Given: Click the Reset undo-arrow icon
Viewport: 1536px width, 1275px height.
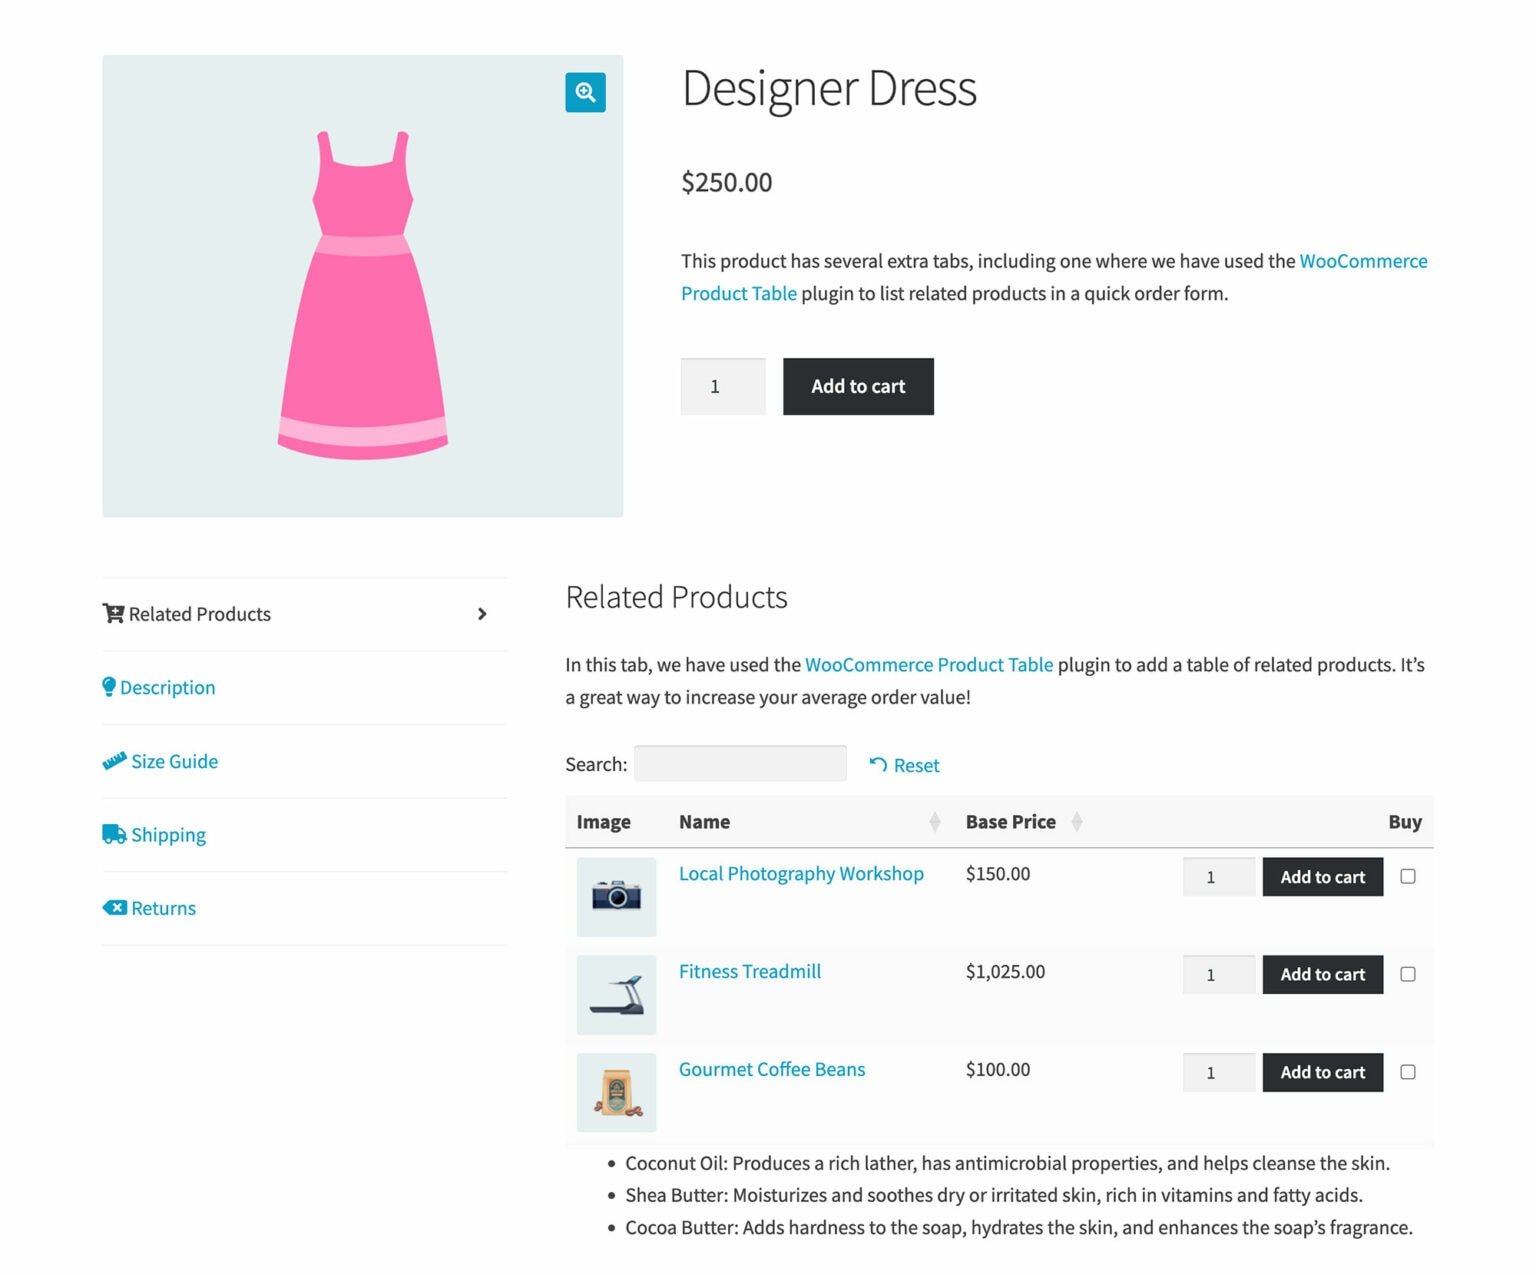Looking at the screenshot, I should coord(878,765).
